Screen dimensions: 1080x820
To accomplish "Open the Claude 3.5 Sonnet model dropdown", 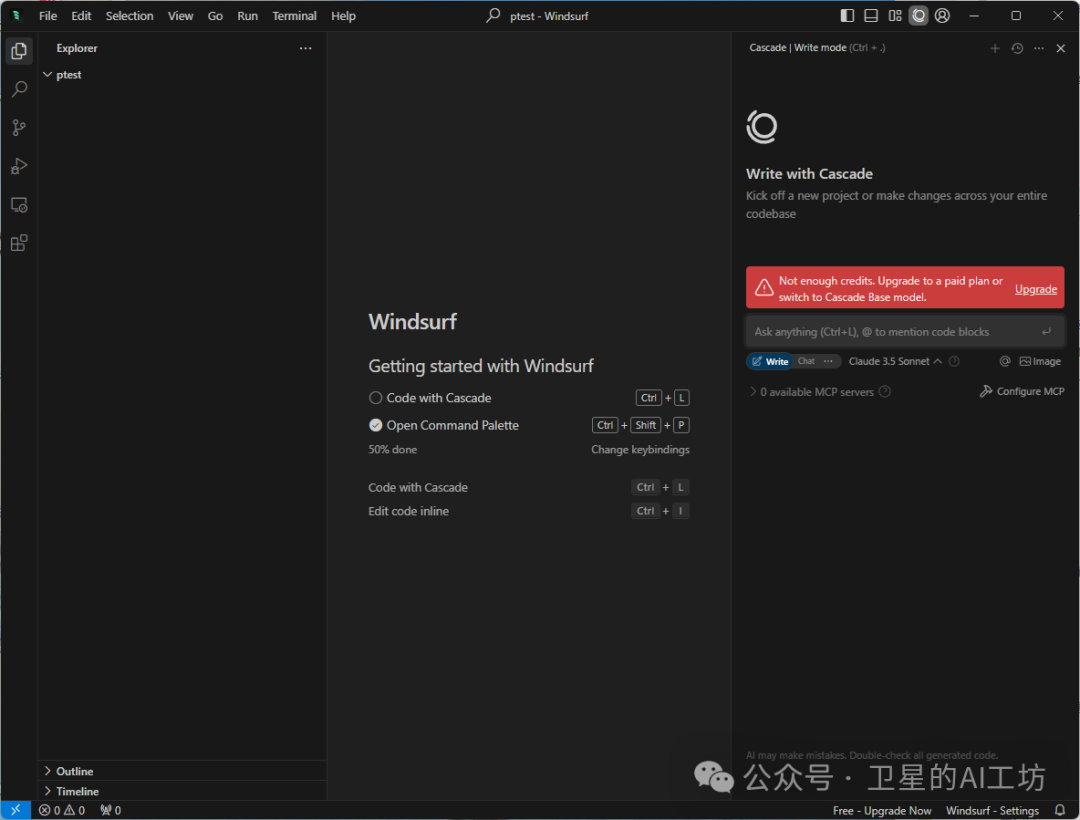I will tap(895, 361).
